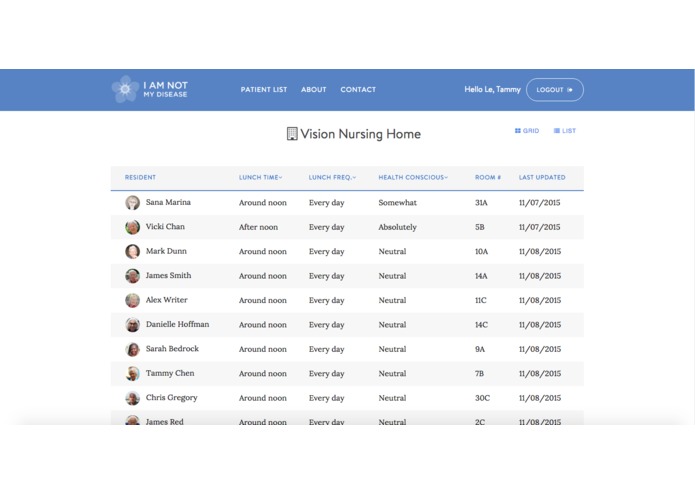Click the I Am Not My Disease title
Image resolution: width=695 pixels, height=494 pixels.
(165, 89)
